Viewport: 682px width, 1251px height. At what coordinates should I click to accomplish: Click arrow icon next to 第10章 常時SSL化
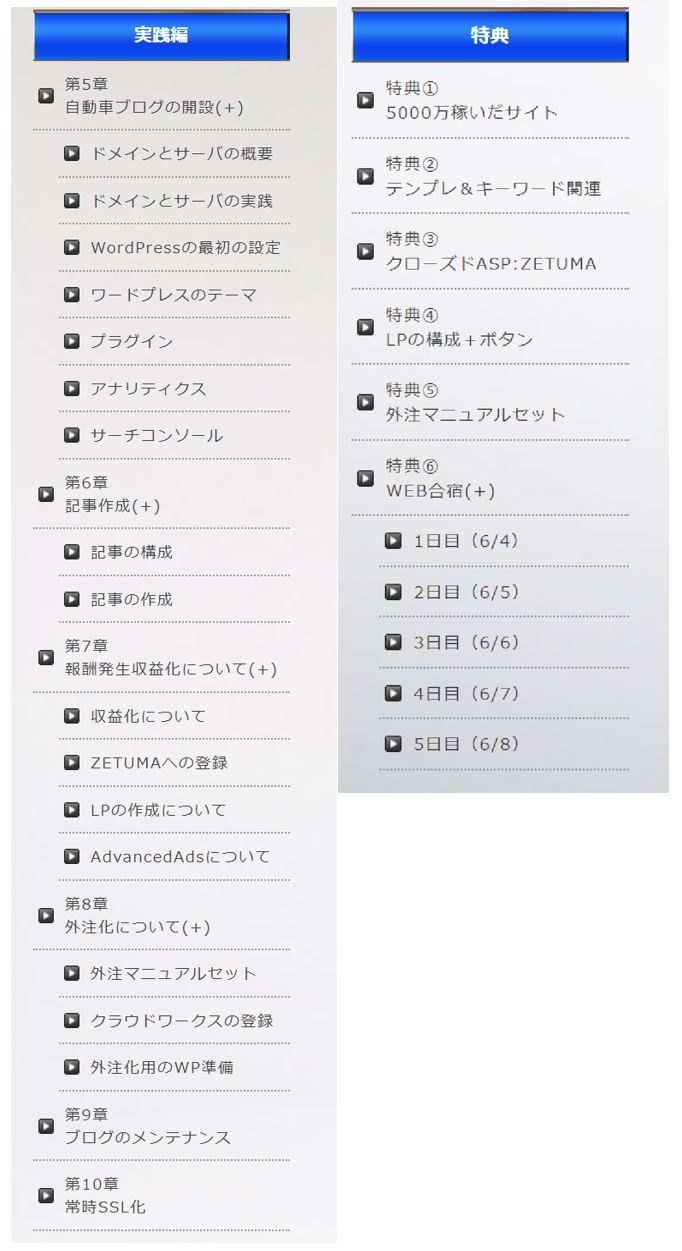tap(46, 1195)
